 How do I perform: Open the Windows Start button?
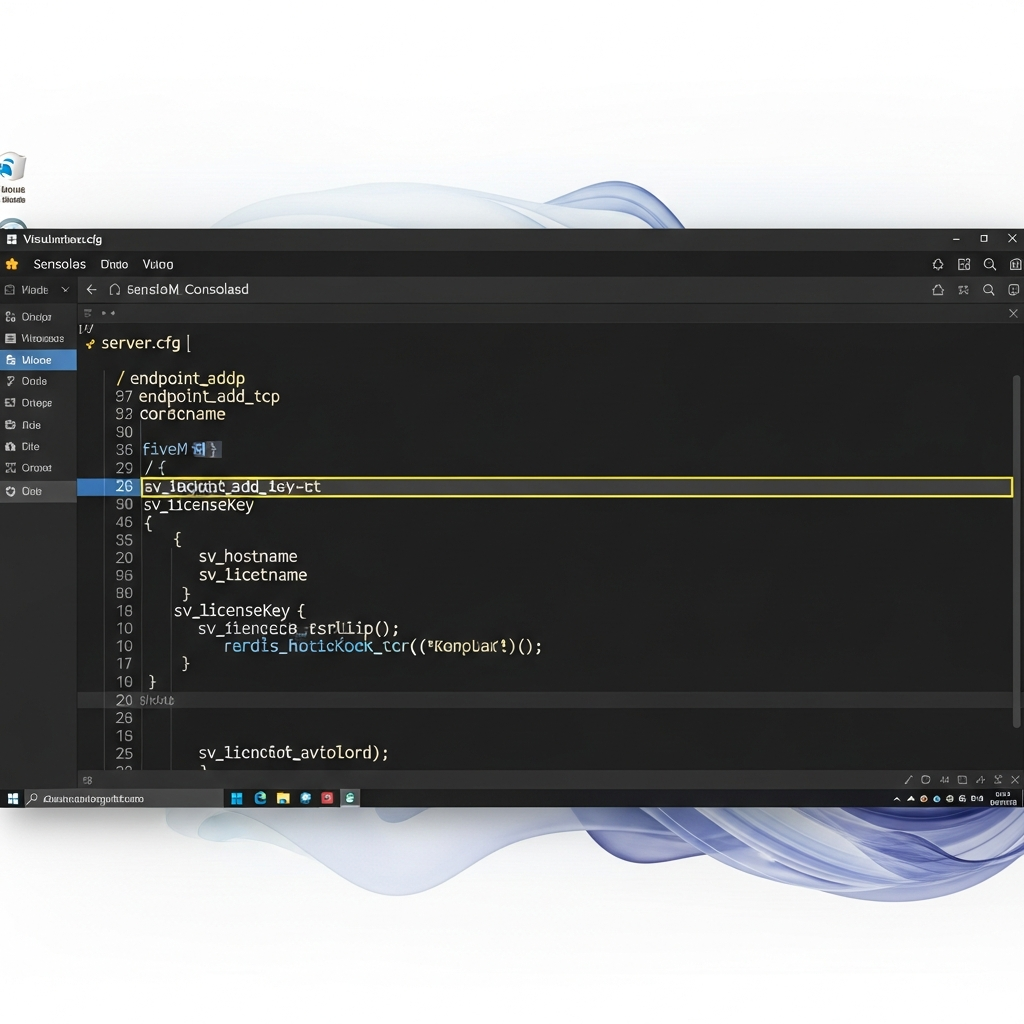point(12,798)
